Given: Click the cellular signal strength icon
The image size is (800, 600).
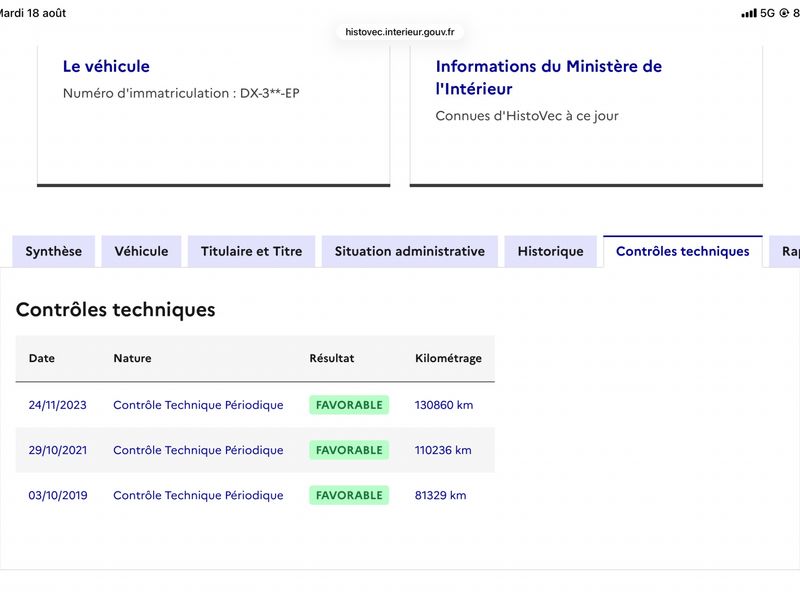Looking at the screenshot, I should (x=749, y=13).
